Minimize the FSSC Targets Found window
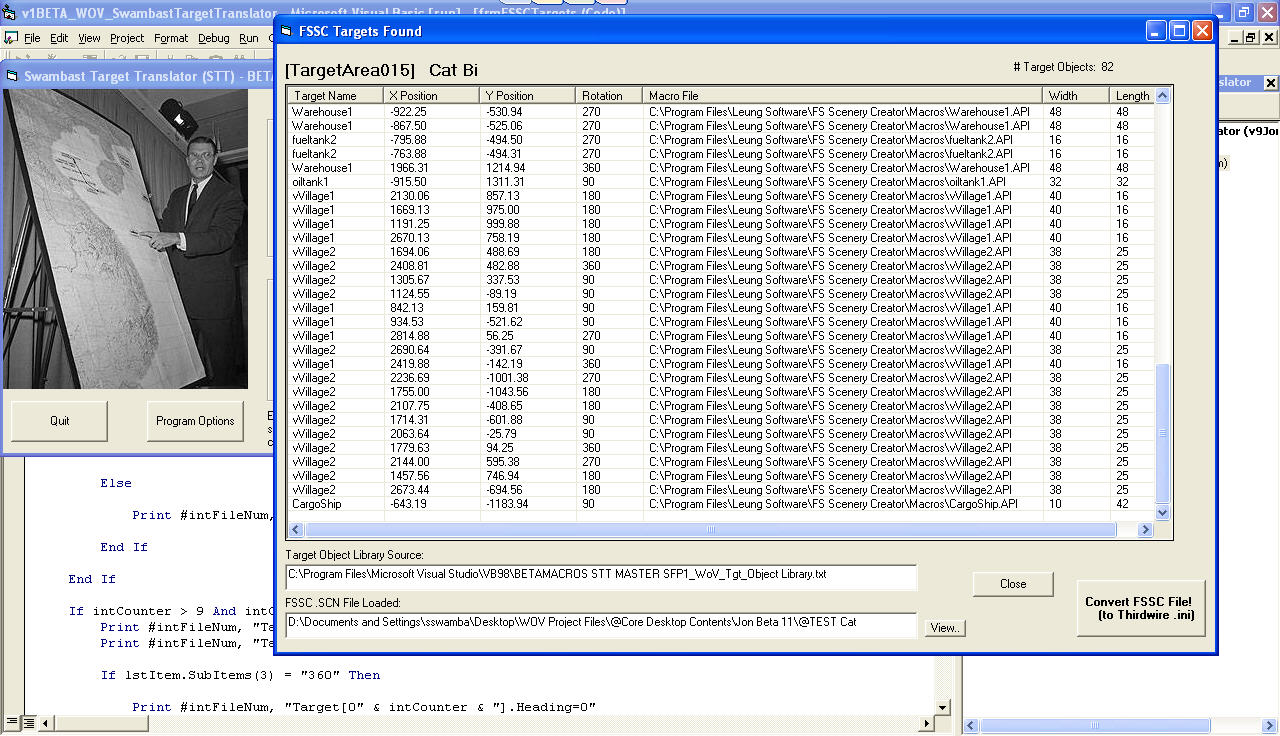1280x736 pixels. [x=1157, y=31]
